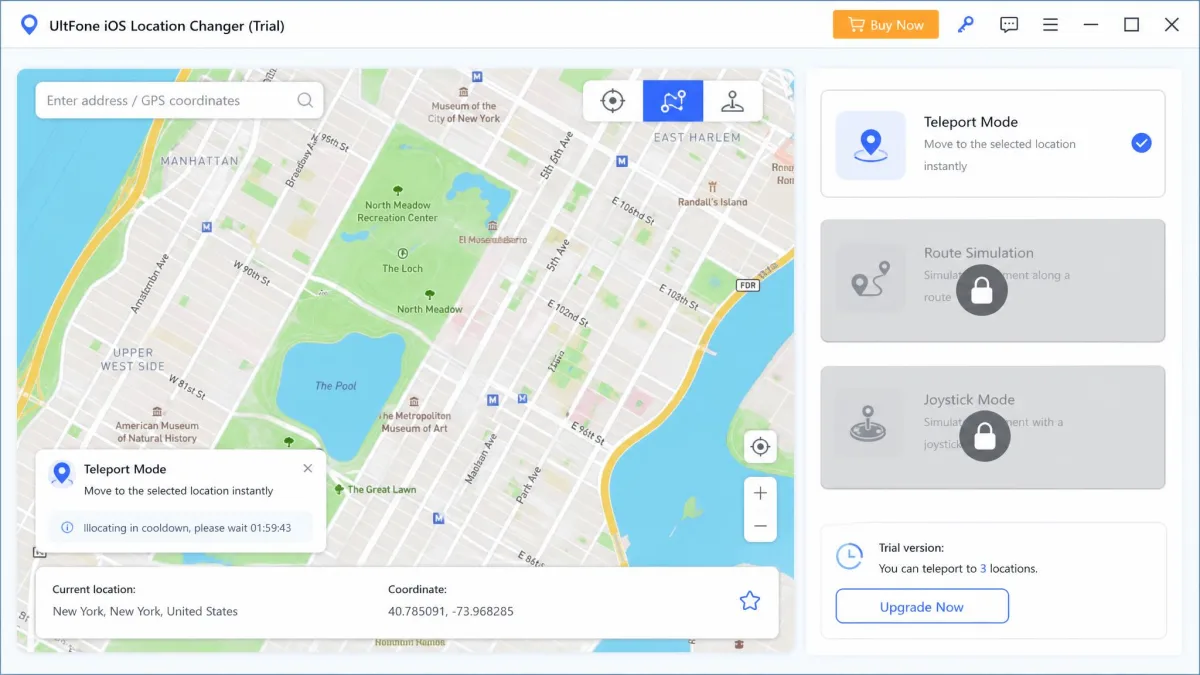Image resolution: width=1200 pixels, height=675 pixels.
Task: Click the '3' locations count link
Action: 983,568
